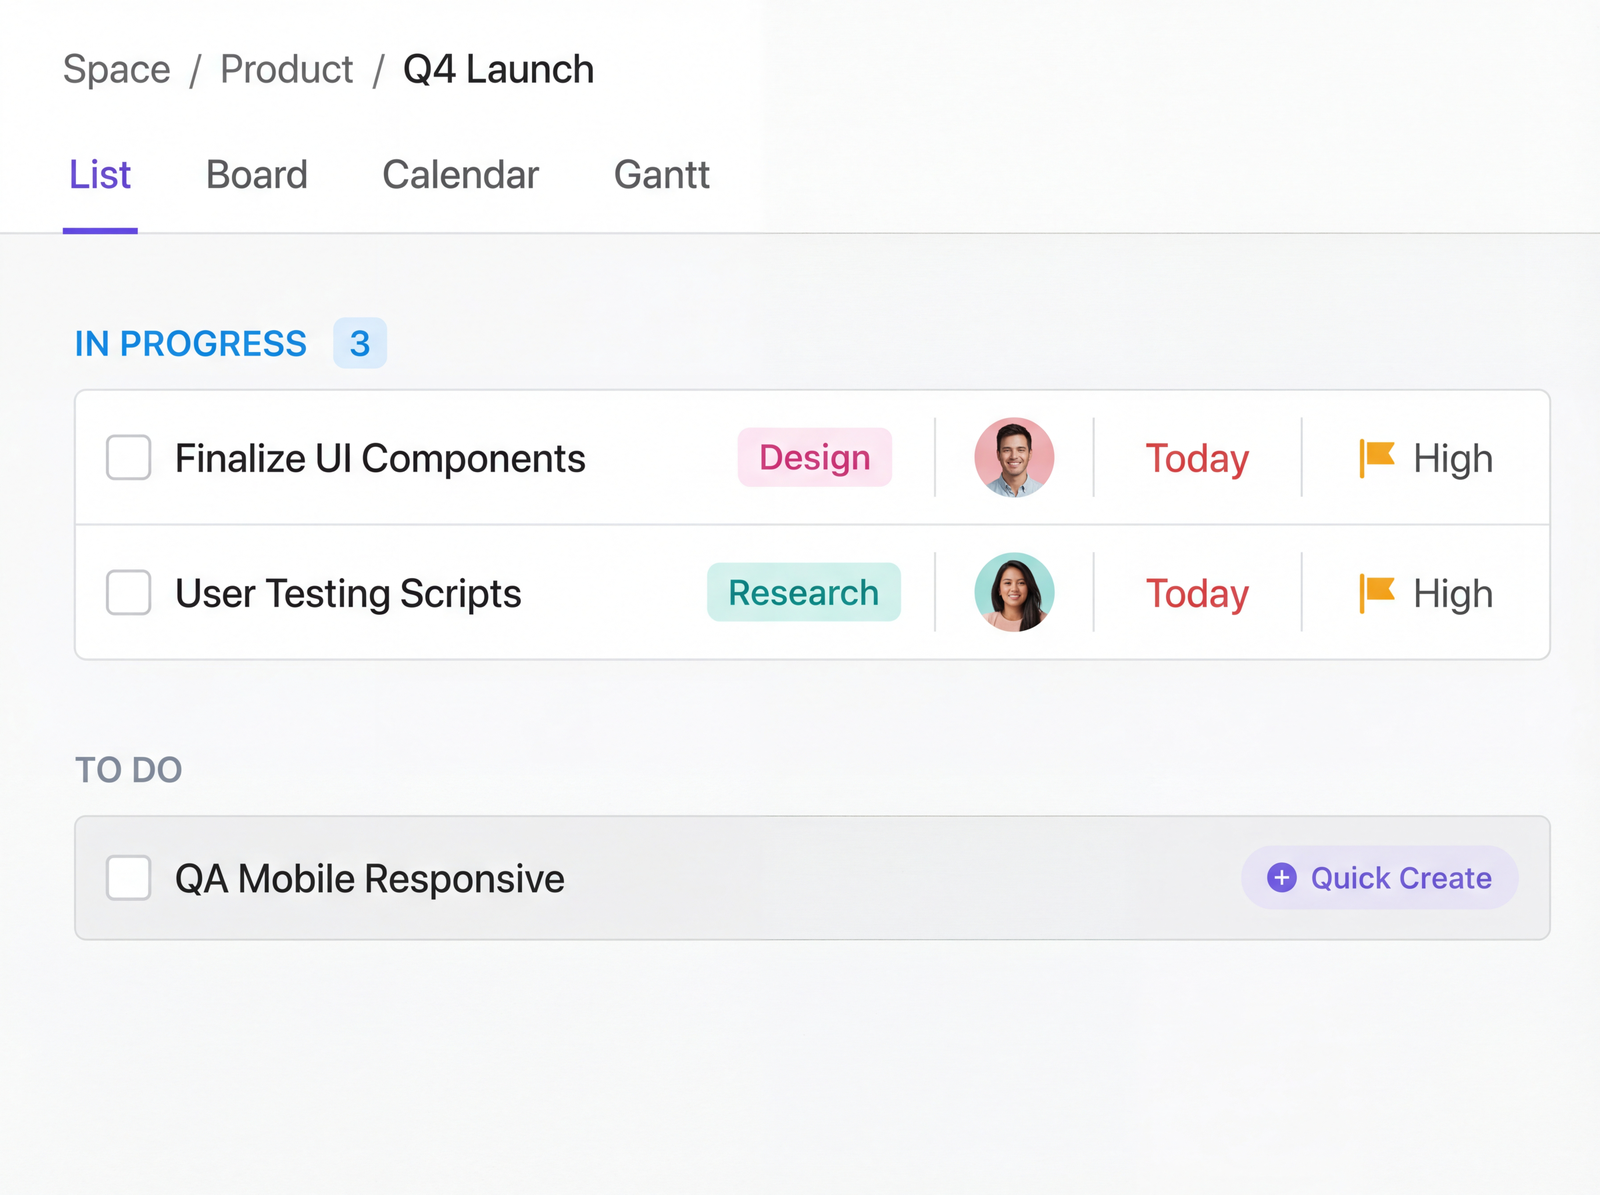The height and width of the screenshot is (1195, 1600).
Task: Switch to the Board view tab
Action: (x=257, y=175)
